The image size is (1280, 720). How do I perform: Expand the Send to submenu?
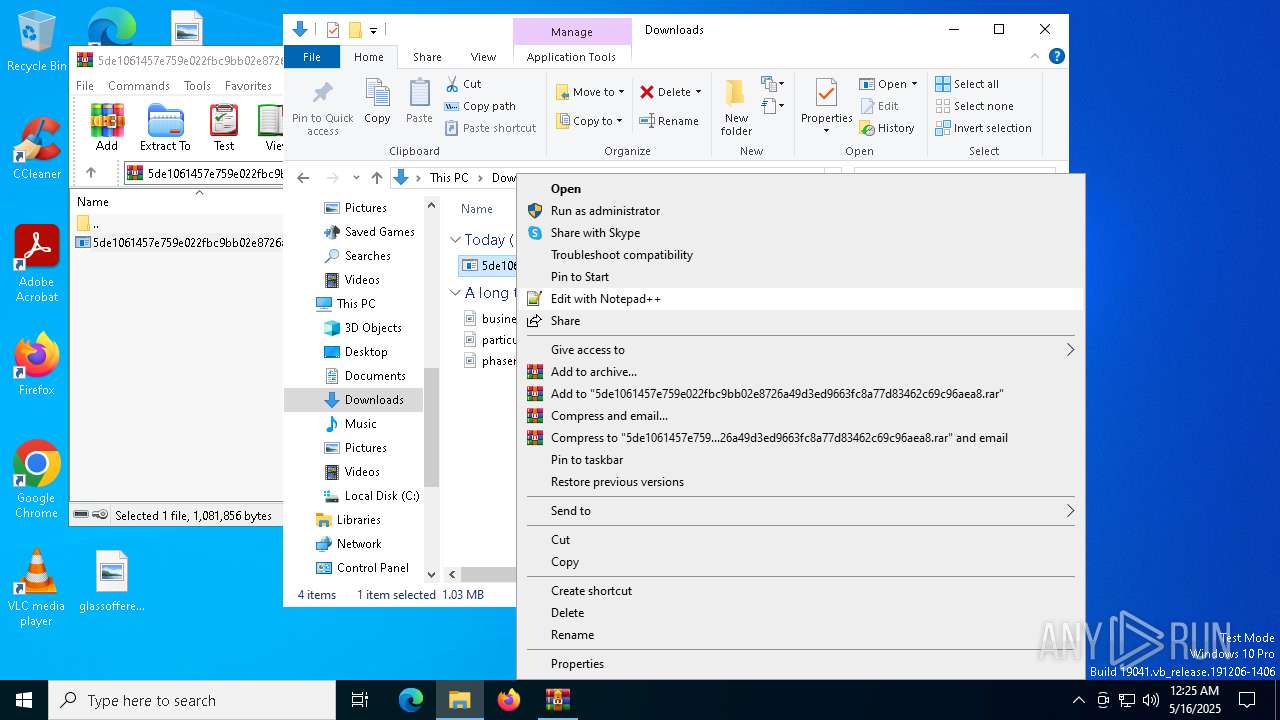pyautogui.click(x=1069, y=511)
